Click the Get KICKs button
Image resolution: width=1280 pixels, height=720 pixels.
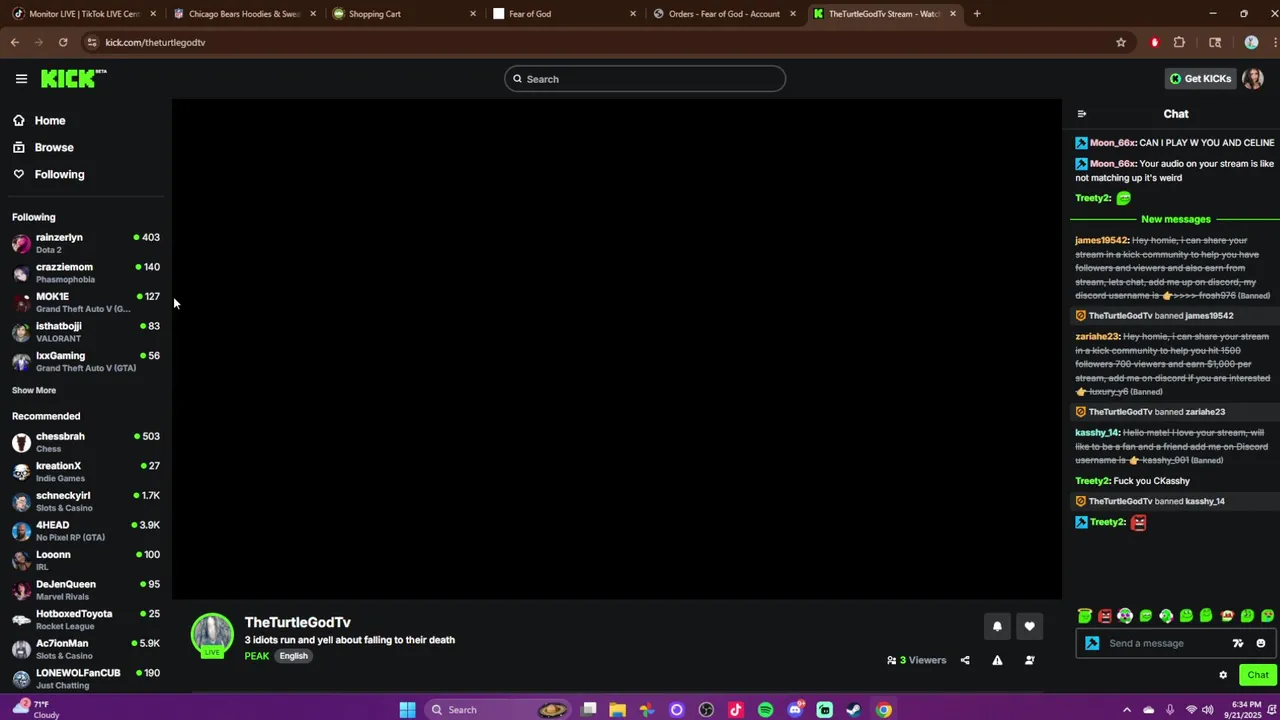1200,79
